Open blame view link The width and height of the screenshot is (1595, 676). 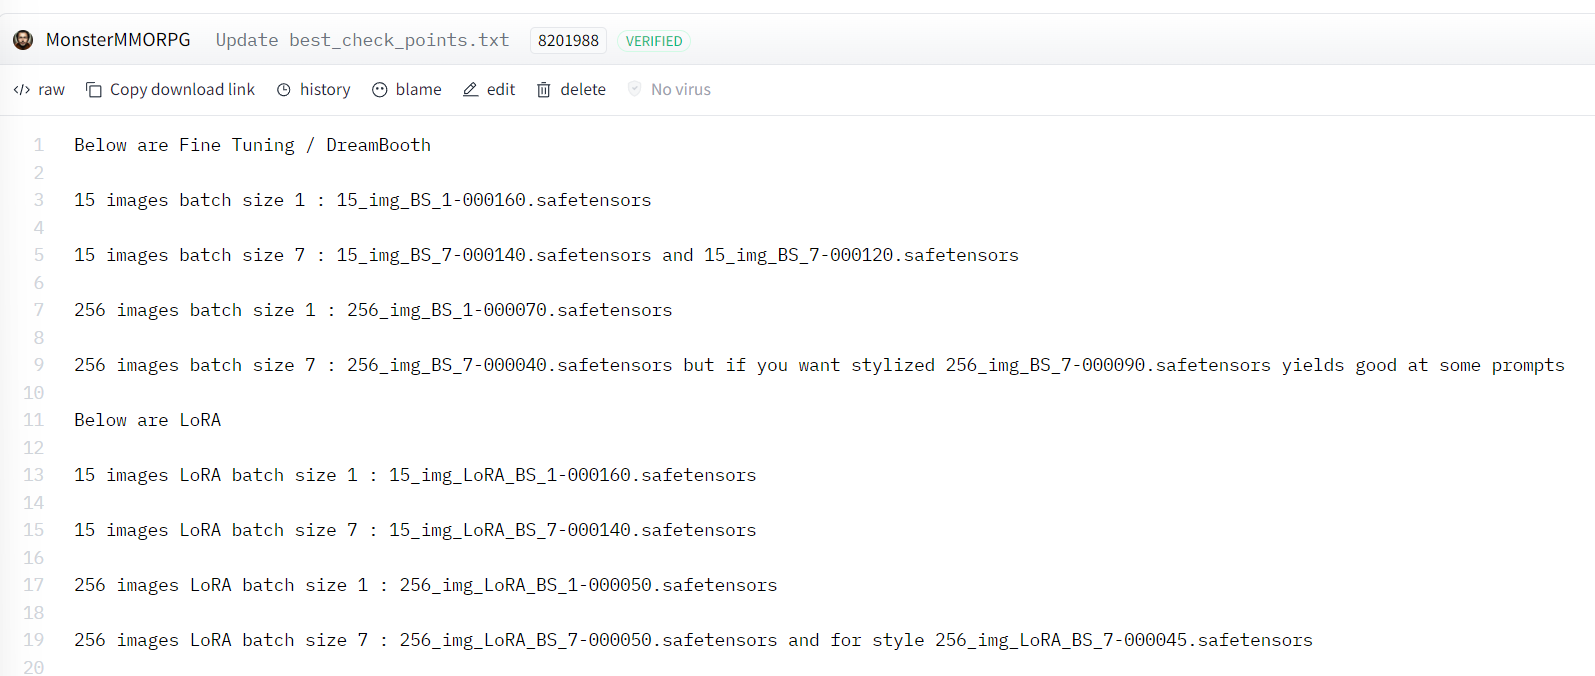click(x=418, y=90)
